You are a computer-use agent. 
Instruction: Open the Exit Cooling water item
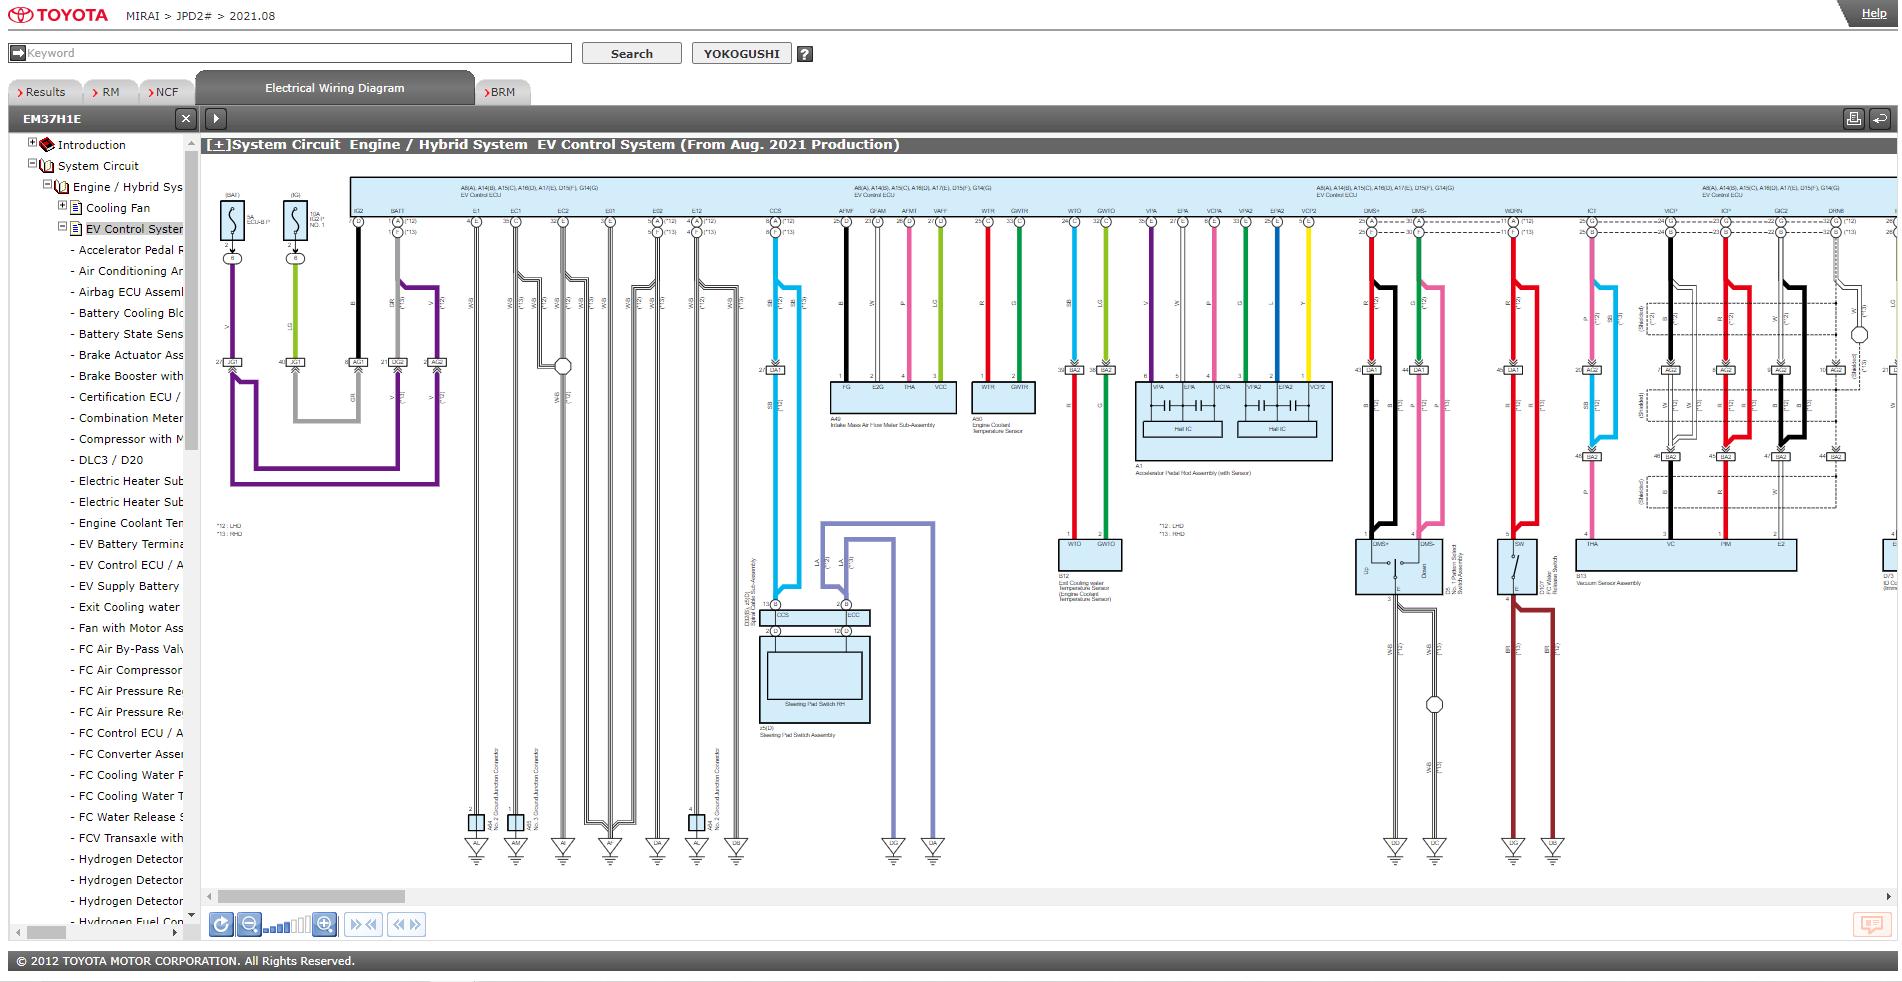[129, 607]
